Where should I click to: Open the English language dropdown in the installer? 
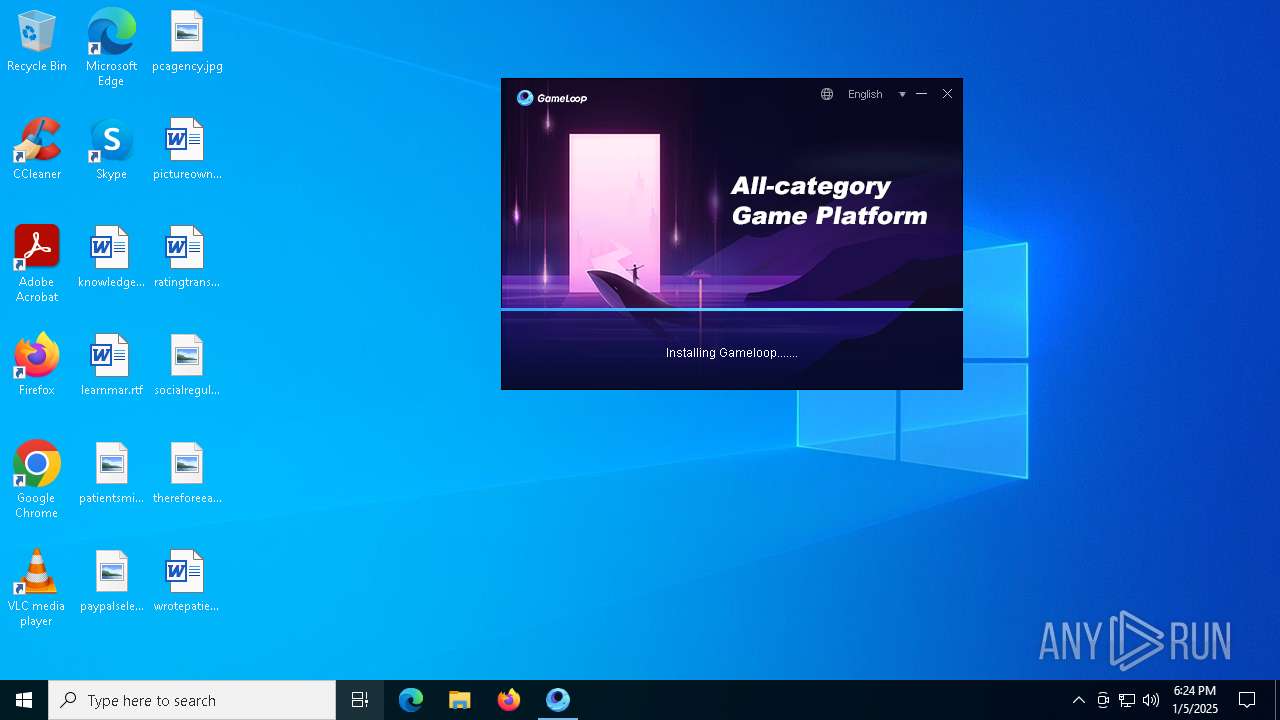click(x=876, y=94)
